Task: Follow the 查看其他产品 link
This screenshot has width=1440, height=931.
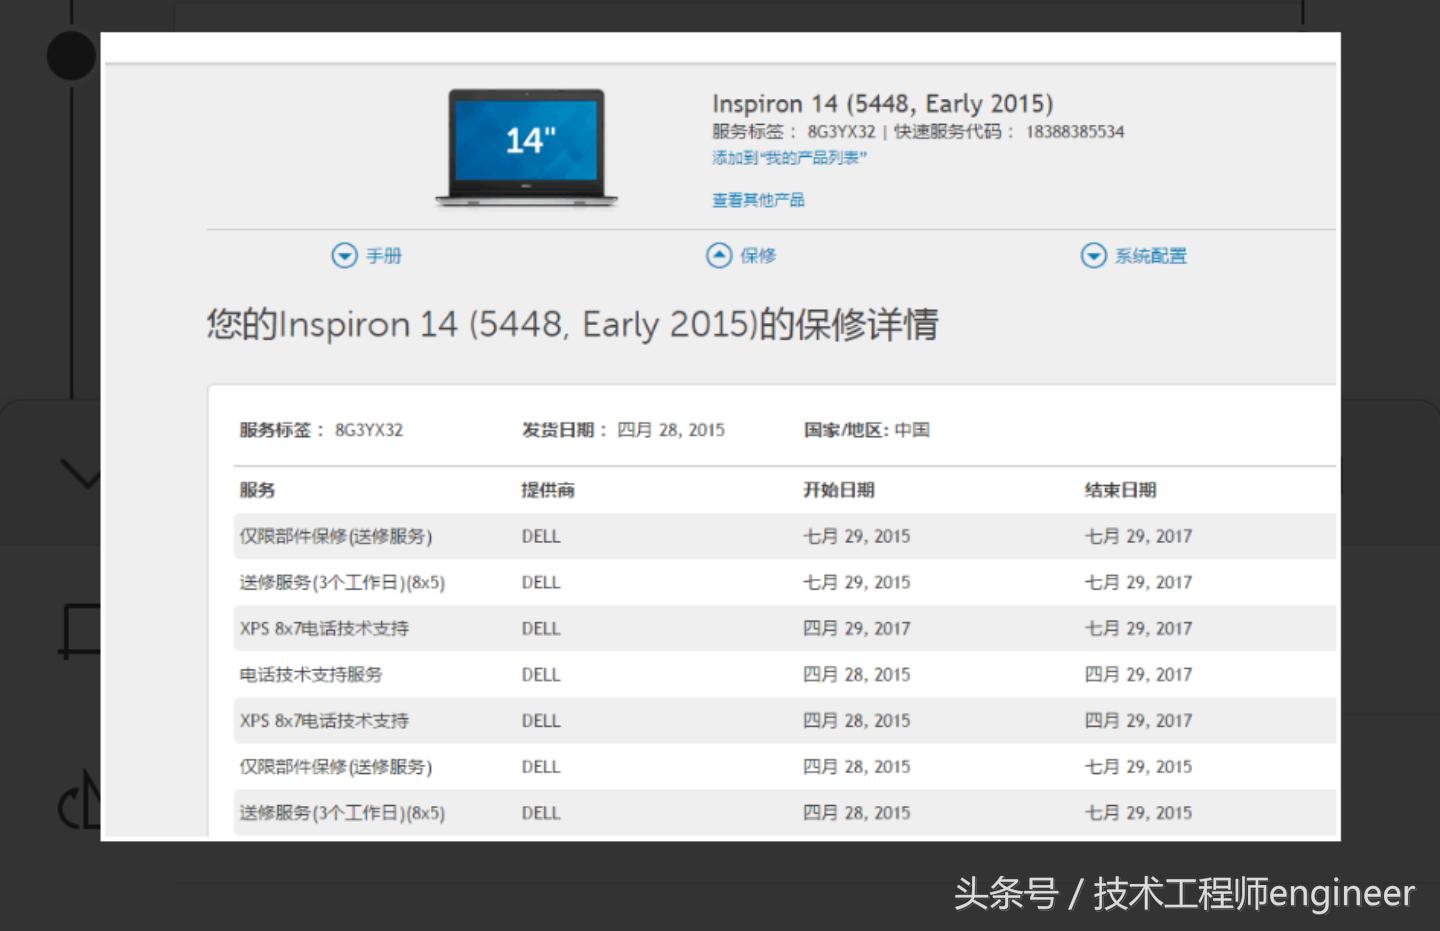Action: 757,199
